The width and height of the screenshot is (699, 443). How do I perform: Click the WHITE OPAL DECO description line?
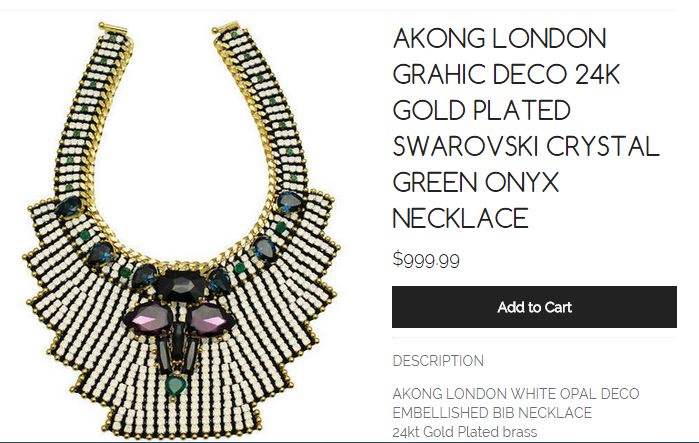point(516,394)
